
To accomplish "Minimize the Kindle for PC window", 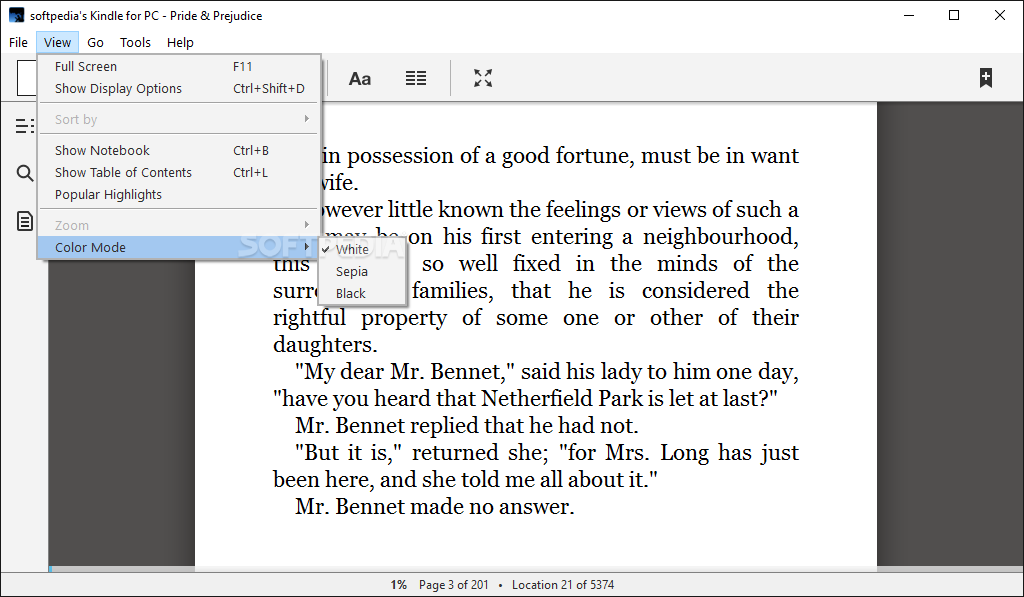I will click(x=909, y=16).
